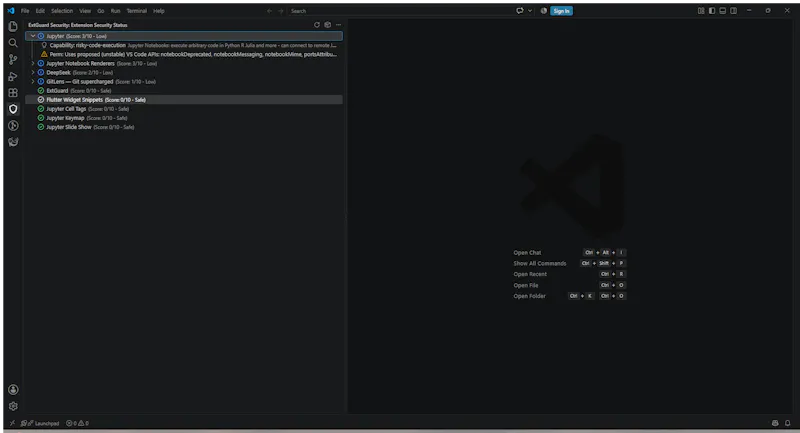Click the VS Code logo in title bar

click(x=11, y=11)
